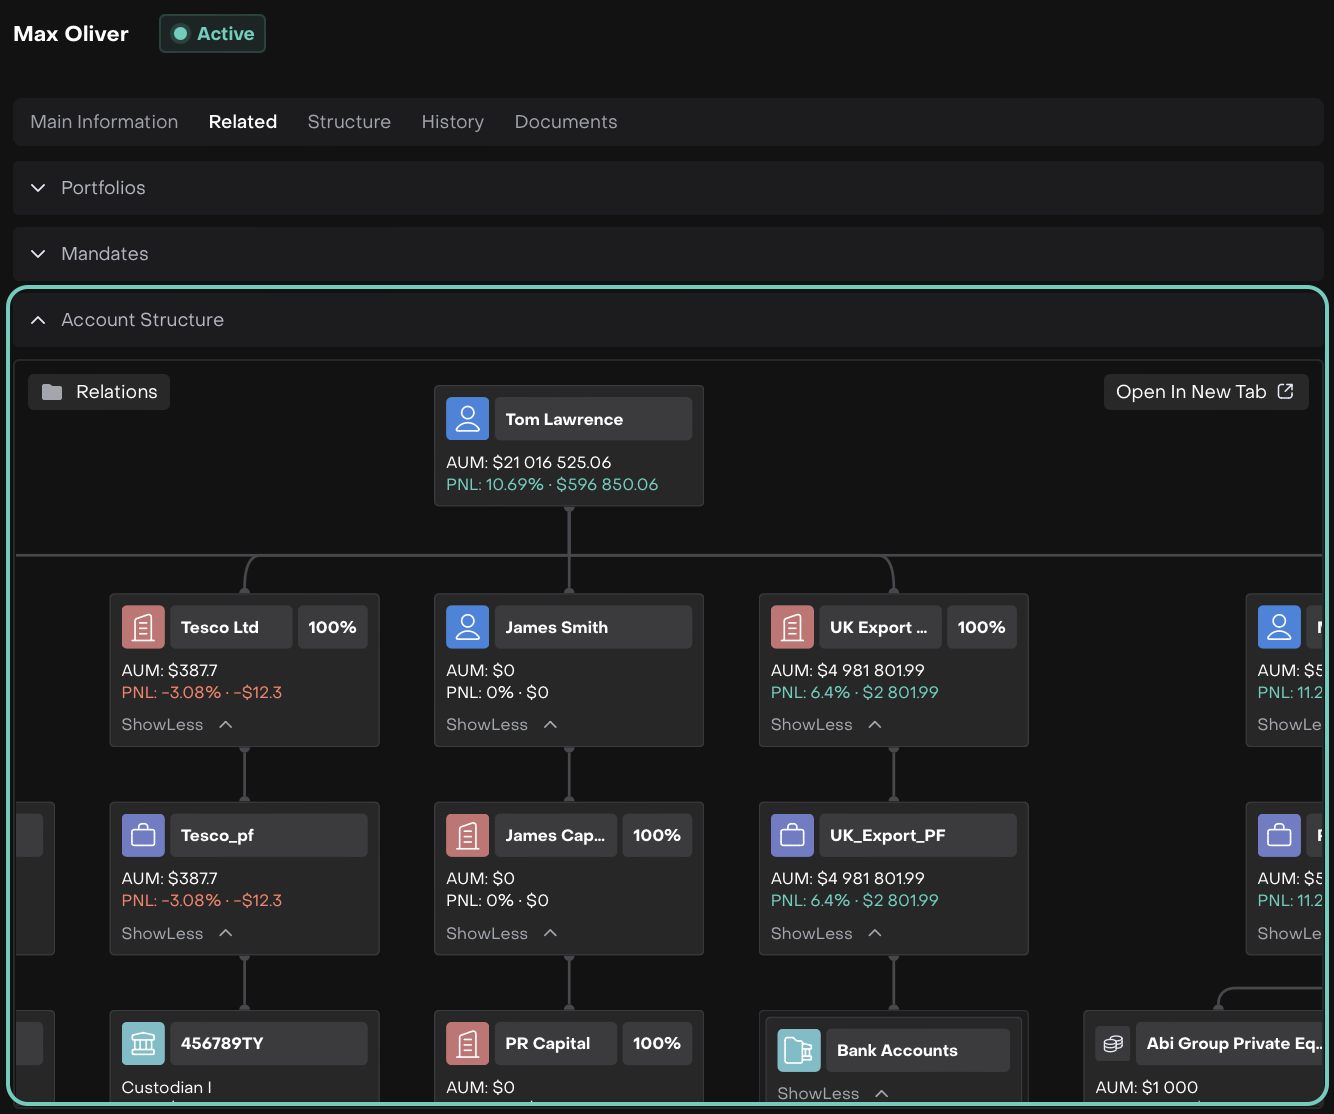
Task: Click James Smith's person icon
Action: 467,627
